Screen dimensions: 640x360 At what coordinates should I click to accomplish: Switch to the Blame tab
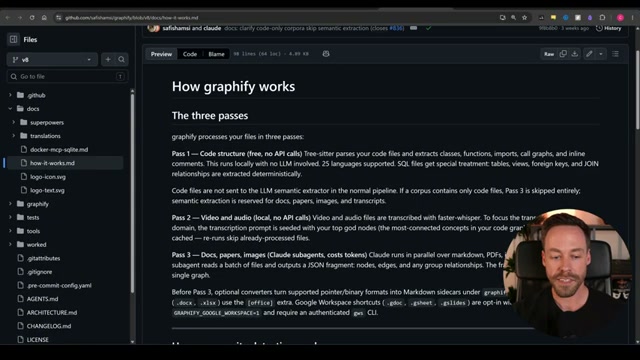click(x=216, y=54)
